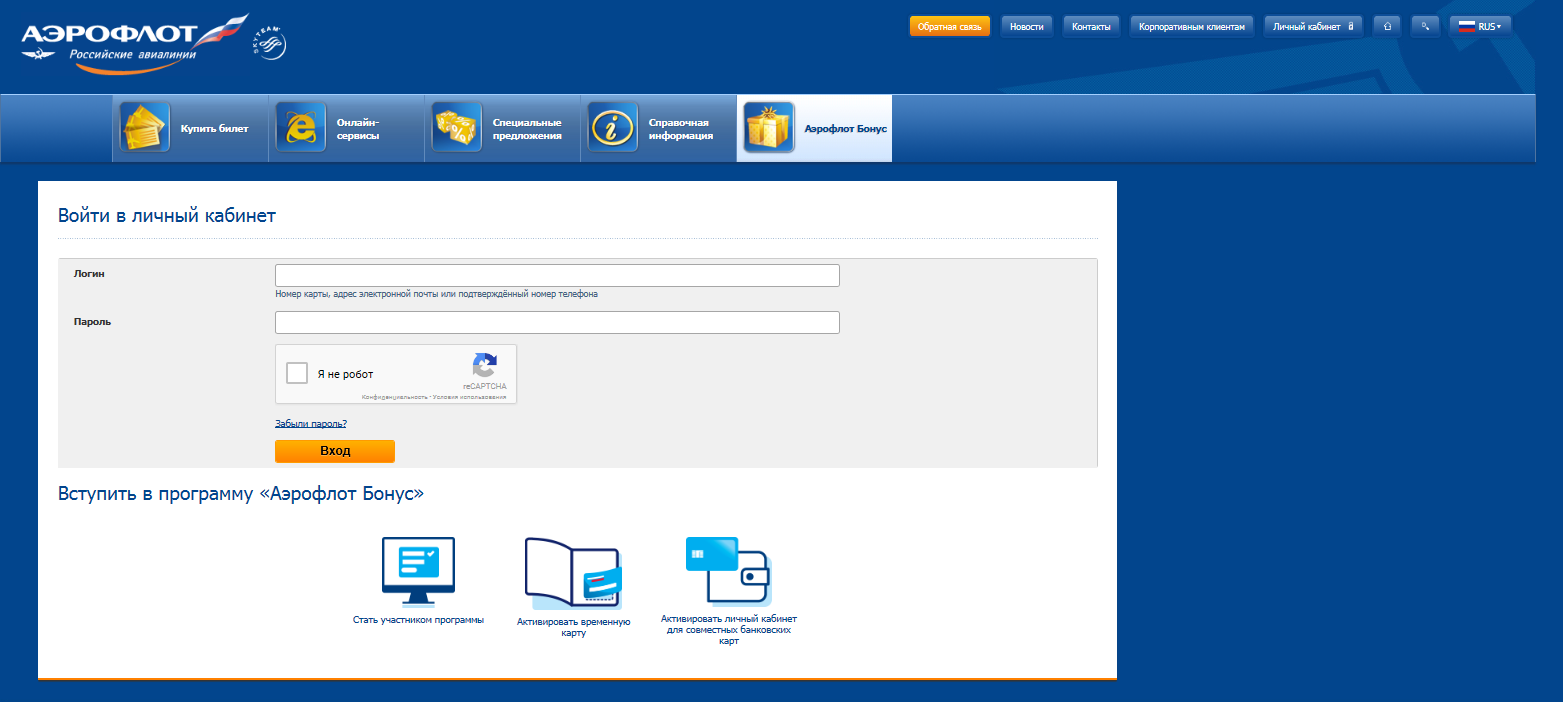Open the Новости page
Screen dimensions: 1563x702
tap(1027, 27)
